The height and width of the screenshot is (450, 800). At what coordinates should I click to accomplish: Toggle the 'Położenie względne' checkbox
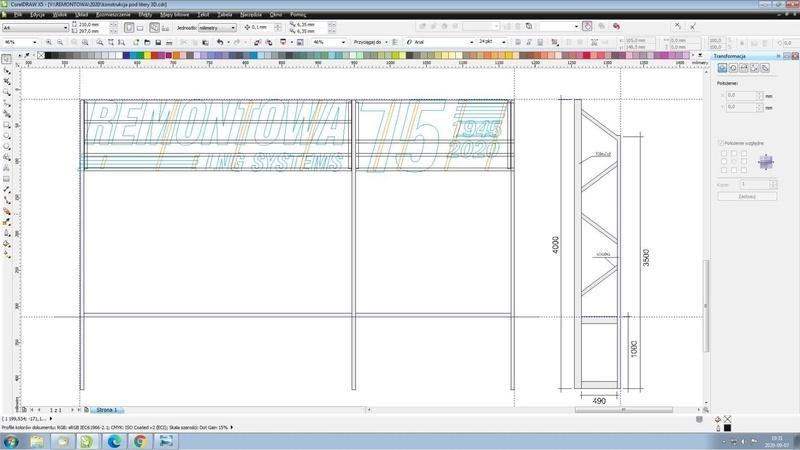722,143
